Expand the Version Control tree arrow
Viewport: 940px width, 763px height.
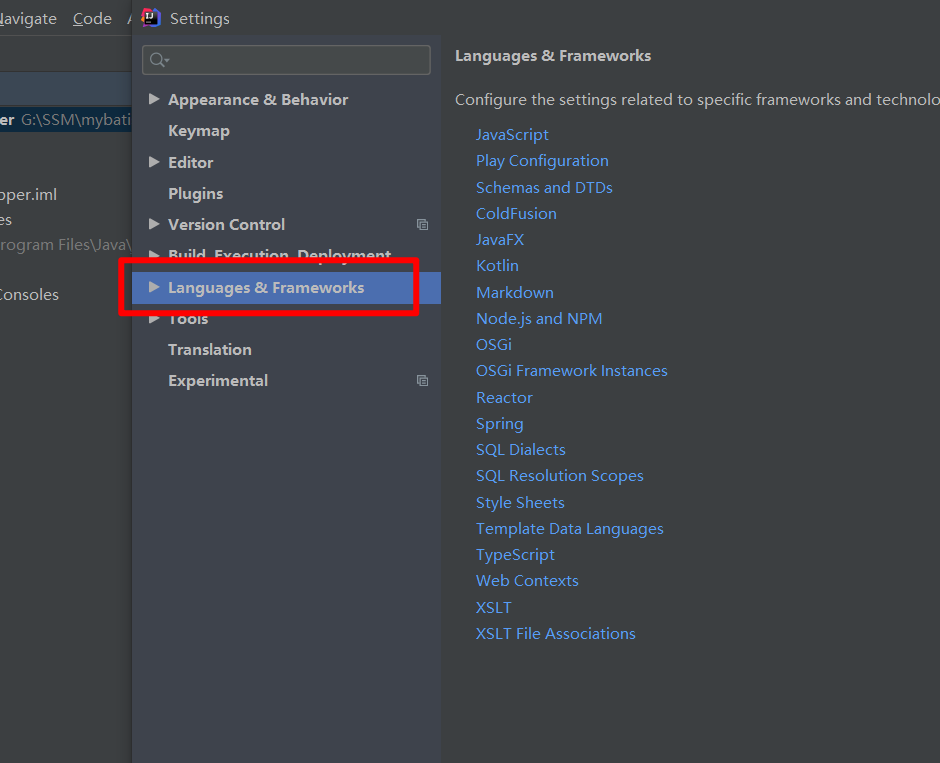[153, 224]
